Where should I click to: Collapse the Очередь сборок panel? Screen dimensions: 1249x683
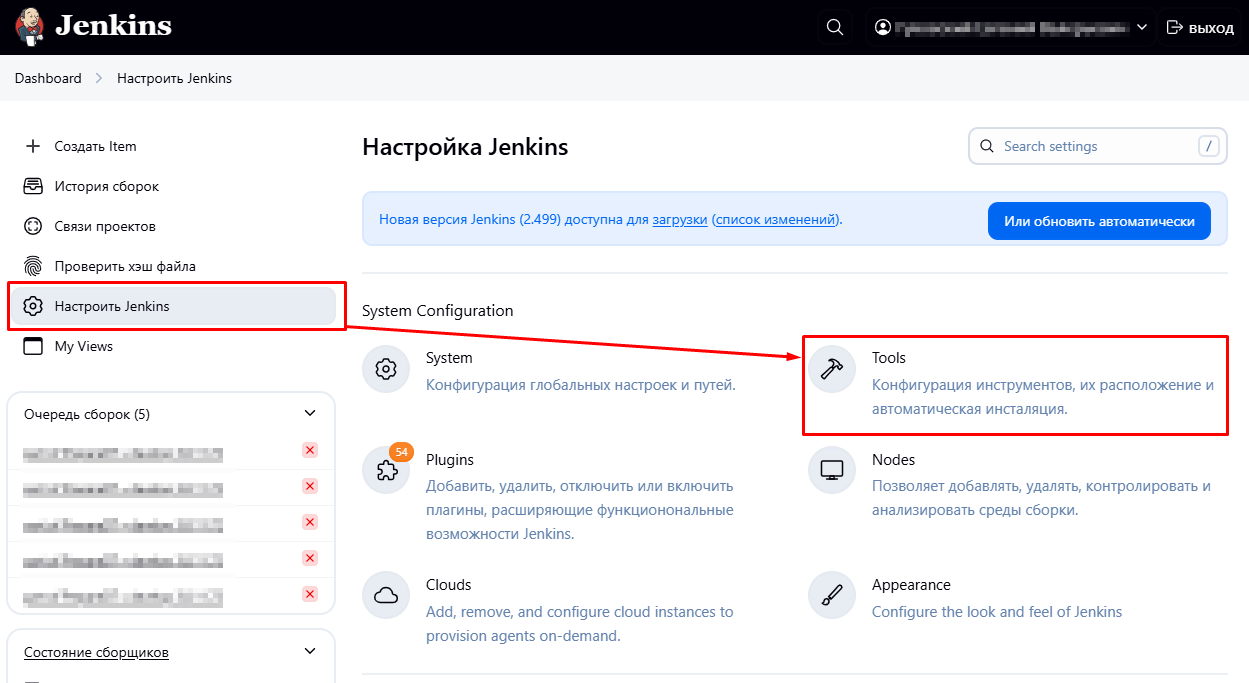tap(309, 413)
